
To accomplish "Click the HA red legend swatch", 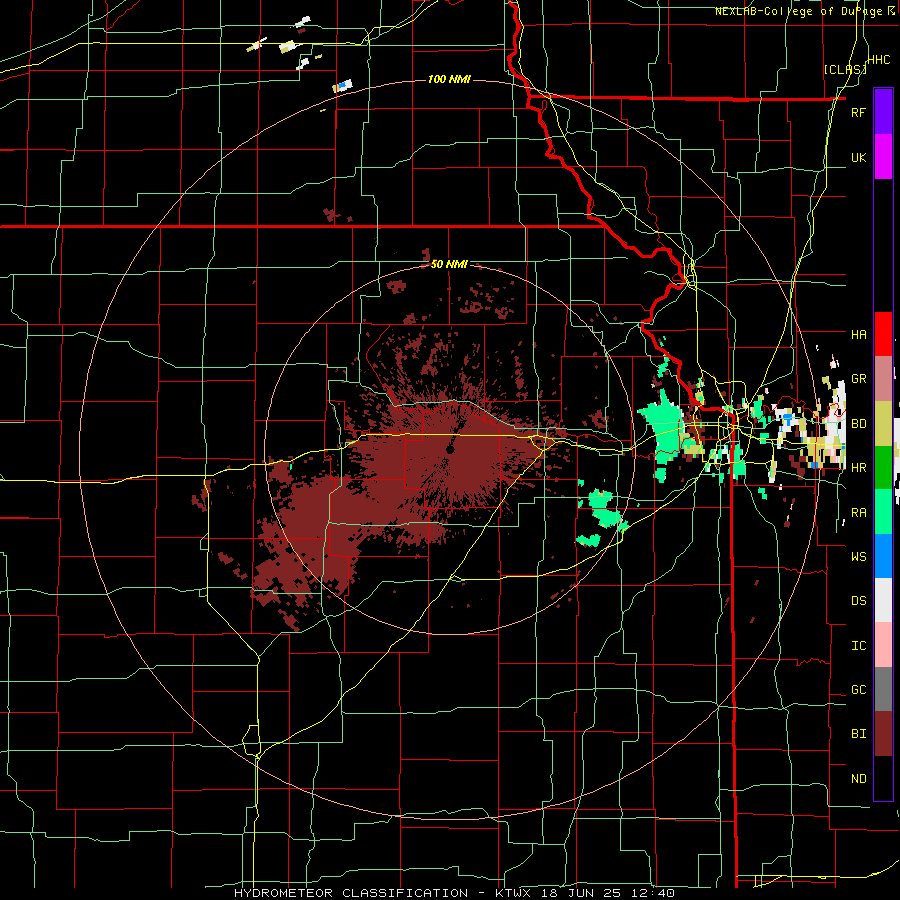I will tap(883, 334).
